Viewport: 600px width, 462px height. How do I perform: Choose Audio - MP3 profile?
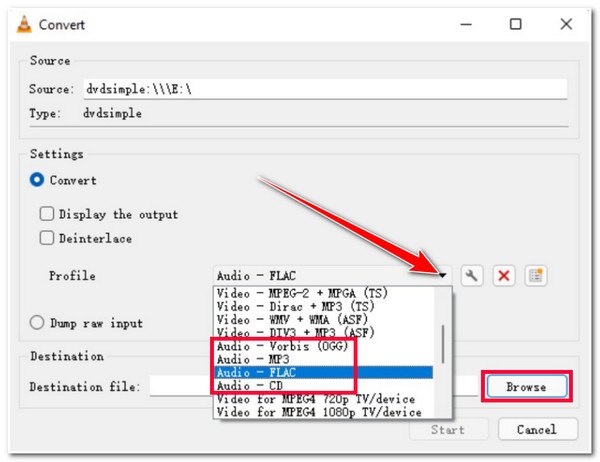(323, 359)
